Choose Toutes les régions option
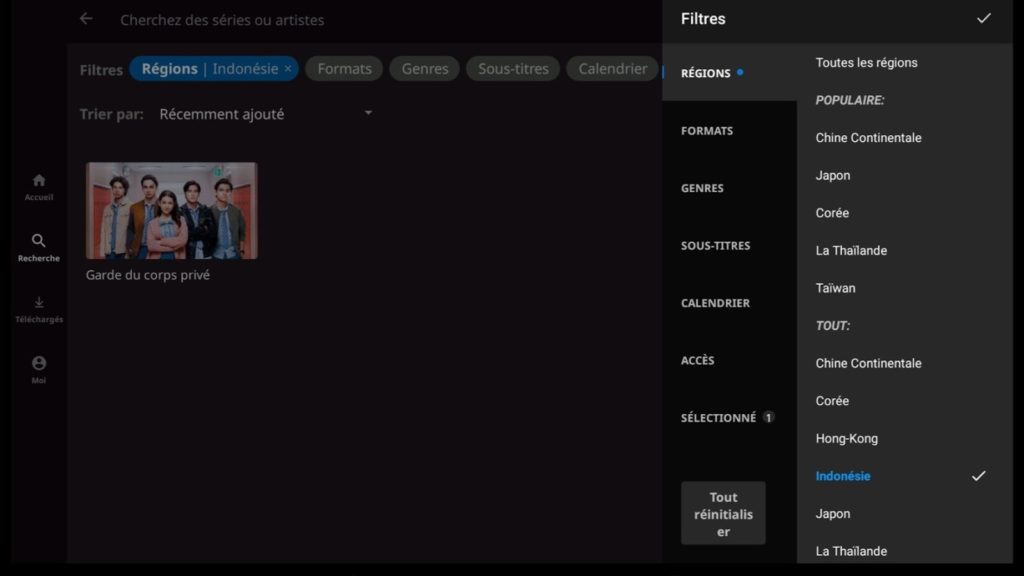This screenshot has width=1024, height=576. click(866, 63)
